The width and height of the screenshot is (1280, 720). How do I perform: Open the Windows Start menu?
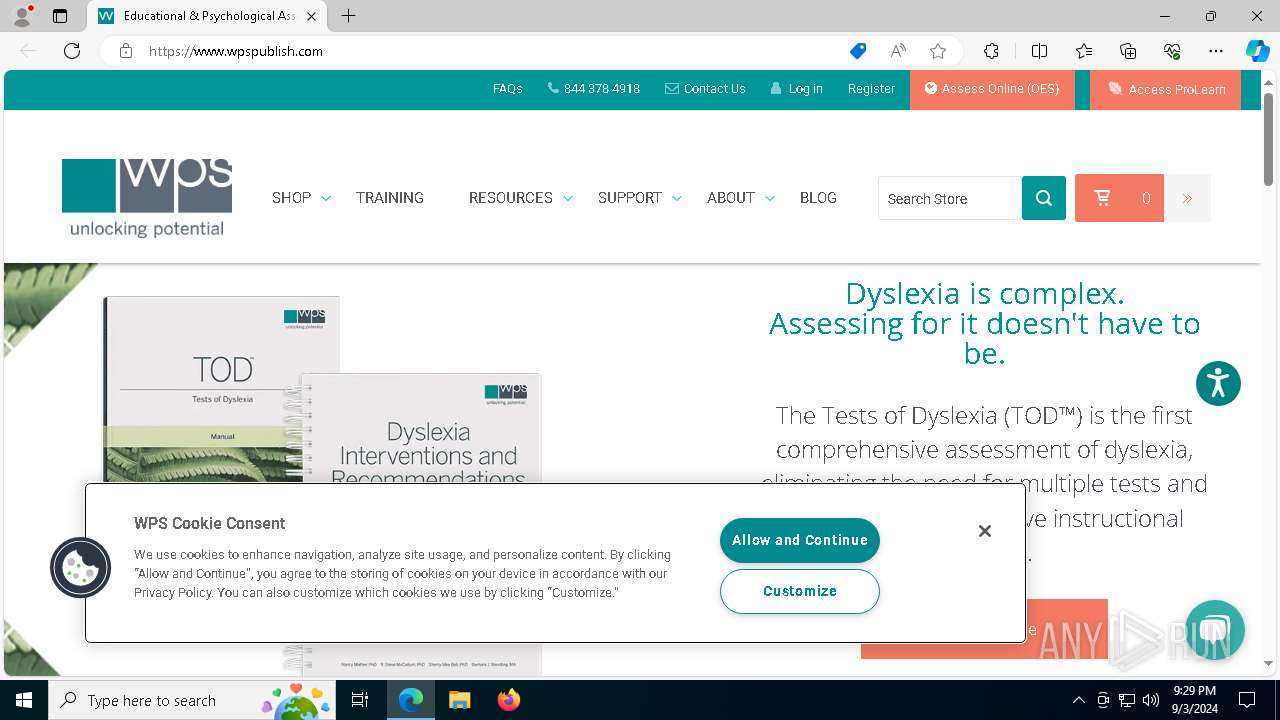(x=24, y=700)
